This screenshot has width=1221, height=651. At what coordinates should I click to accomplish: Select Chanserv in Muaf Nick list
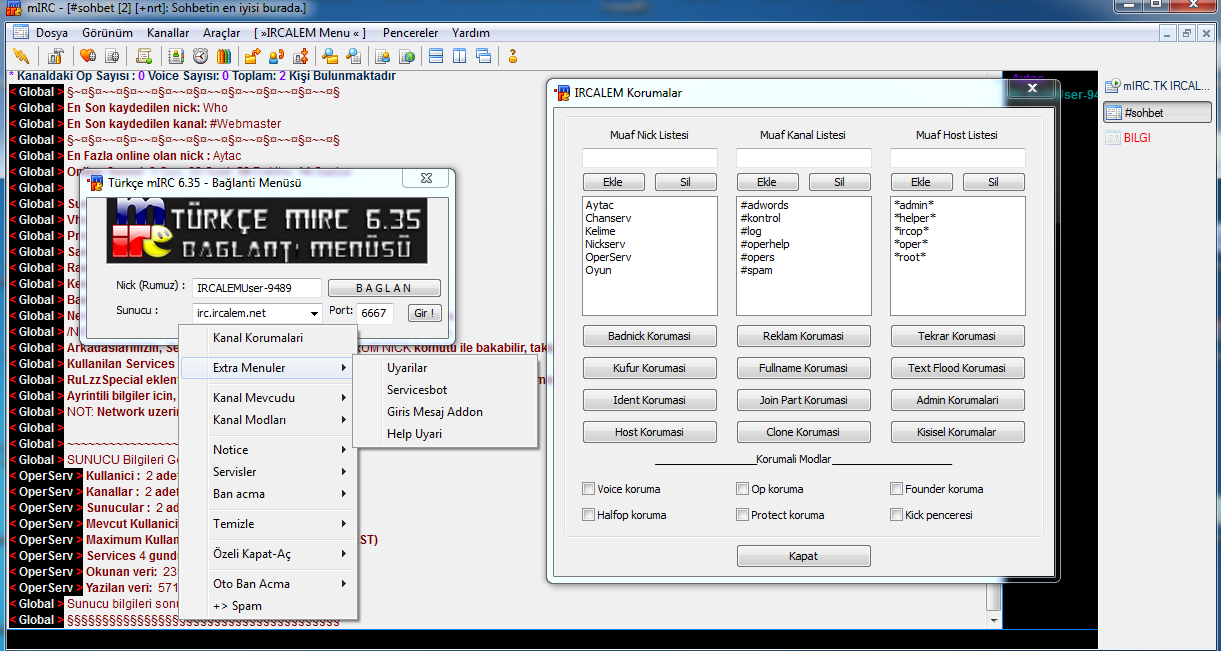pyautogui.click(x=608, y=218)
